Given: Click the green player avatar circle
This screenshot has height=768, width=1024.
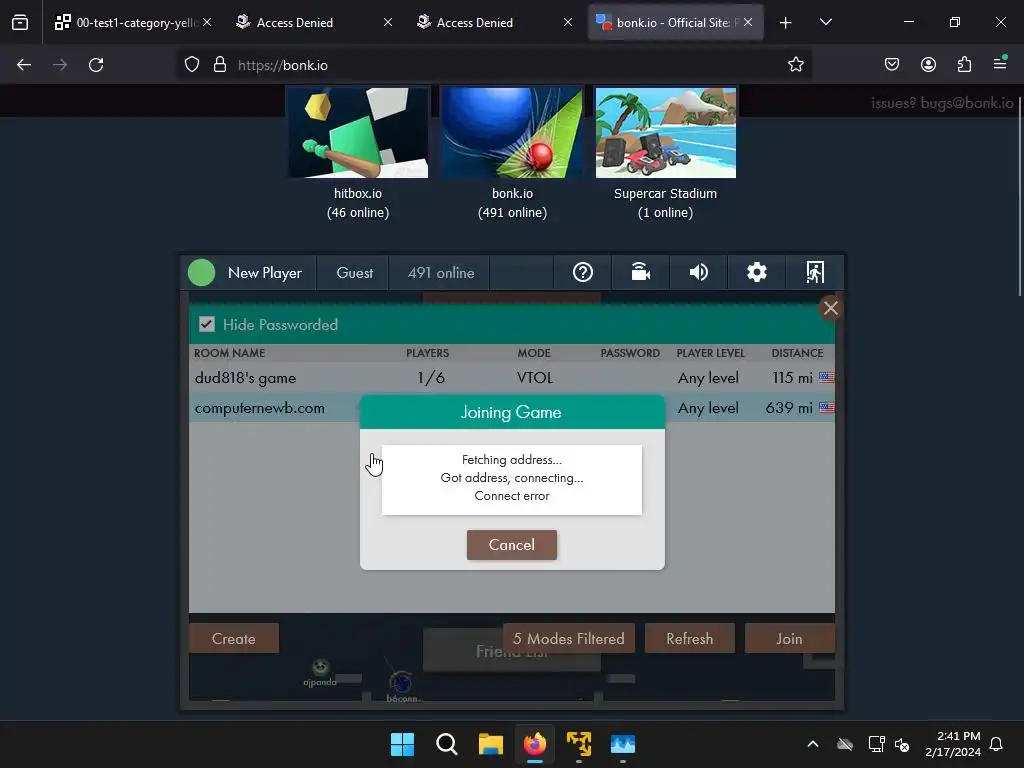Looking at the screenshot, I should (x=201, y=273).
